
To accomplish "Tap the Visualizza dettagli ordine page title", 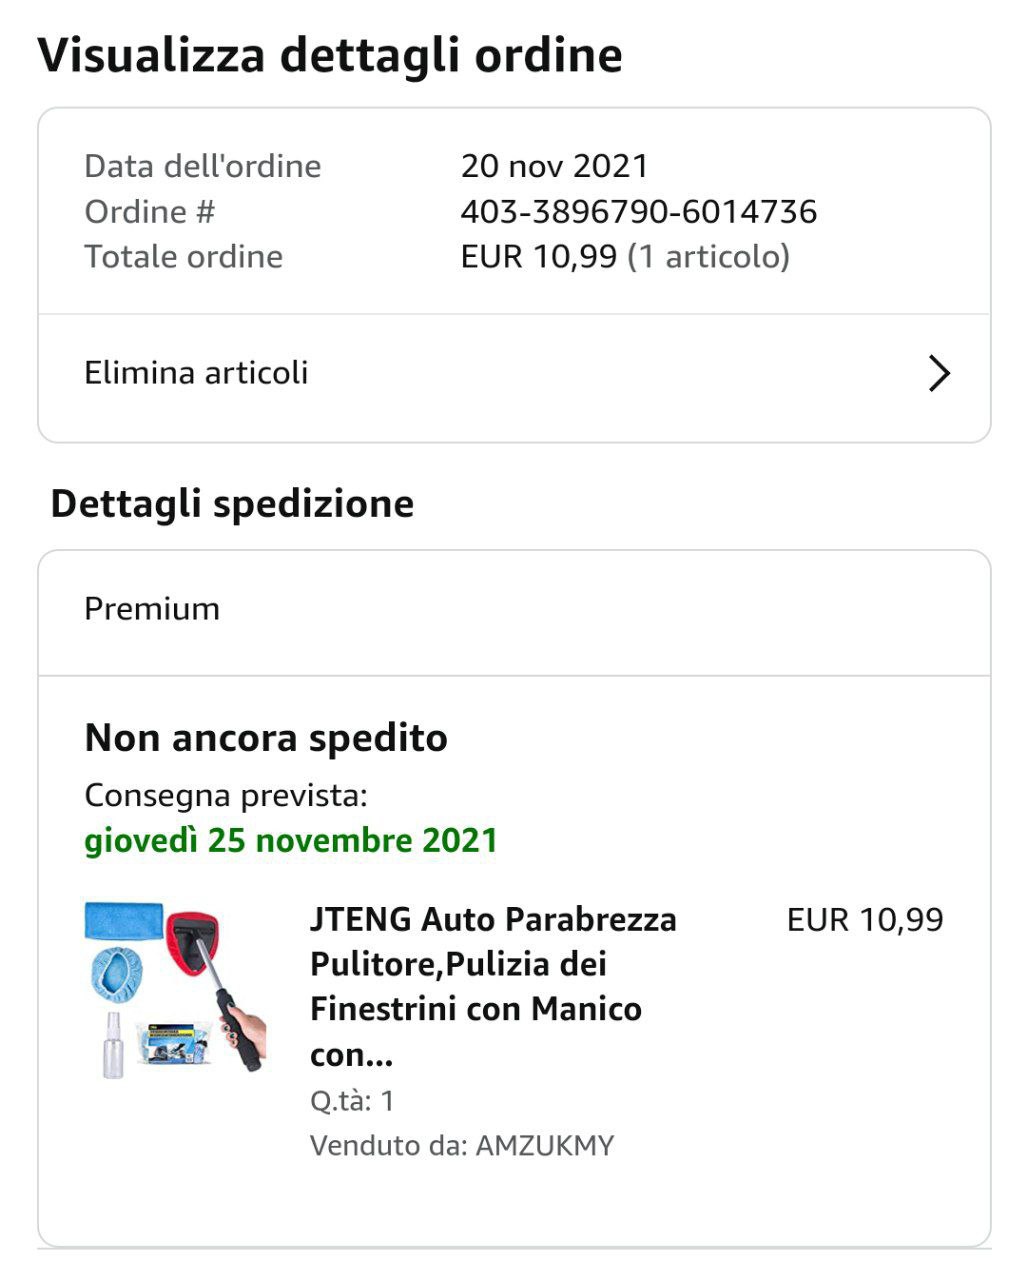I will point(330,55).
